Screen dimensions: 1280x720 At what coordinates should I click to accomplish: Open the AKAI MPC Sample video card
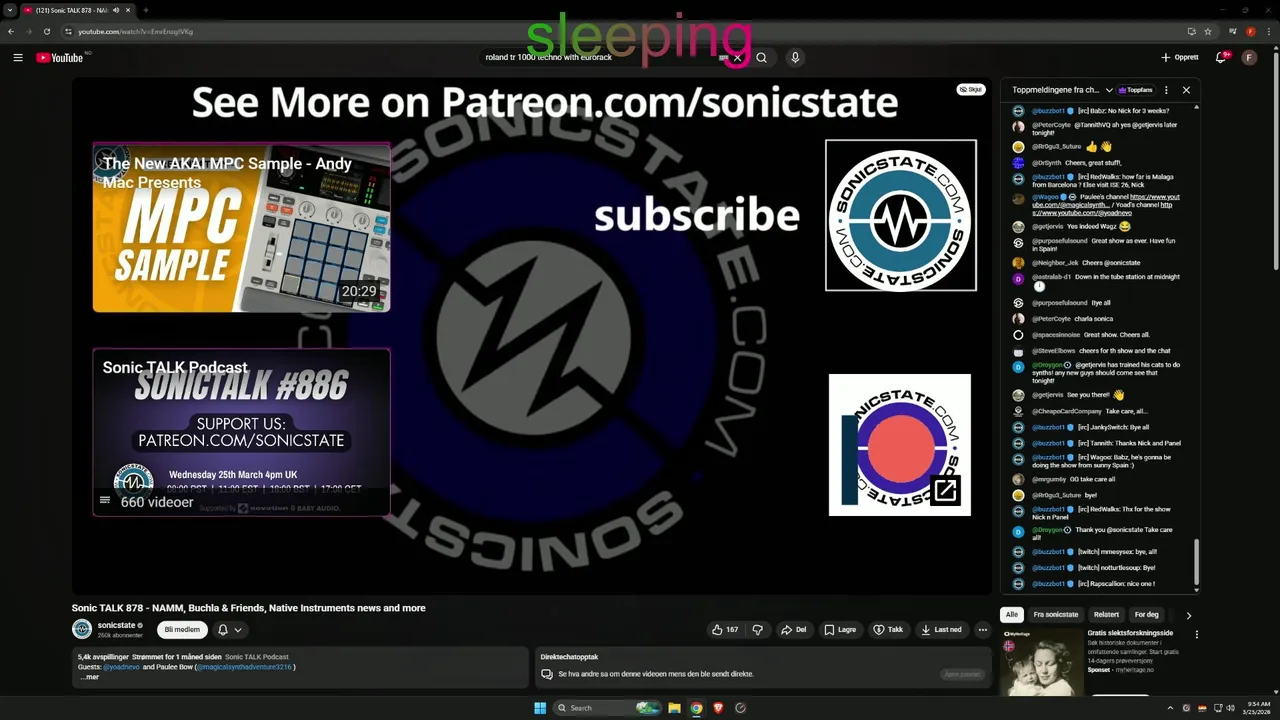pos(241,228)
